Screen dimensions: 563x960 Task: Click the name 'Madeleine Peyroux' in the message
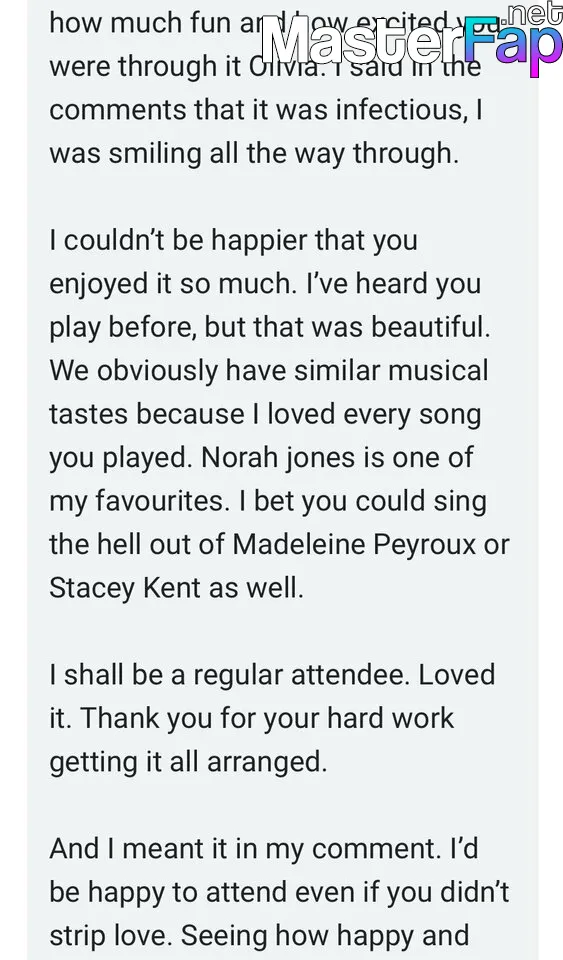pos(354,544)
